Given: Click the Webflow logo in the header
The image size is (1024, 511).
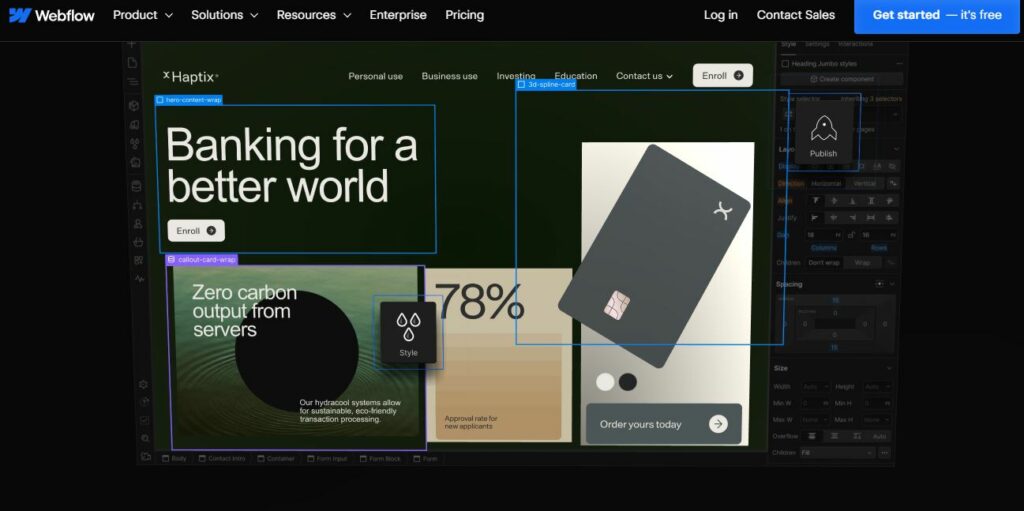Looking at the screenshot, I should click(x=52, y=15).
